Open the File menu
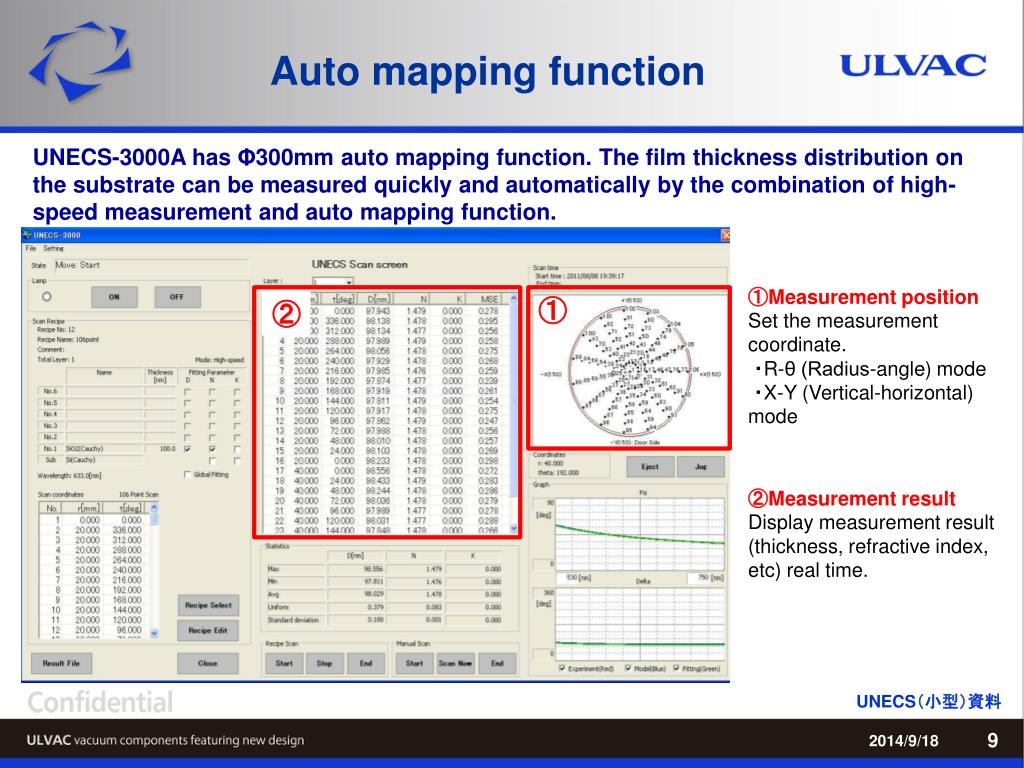This screenshot has height=768, width=1024. 30,248
